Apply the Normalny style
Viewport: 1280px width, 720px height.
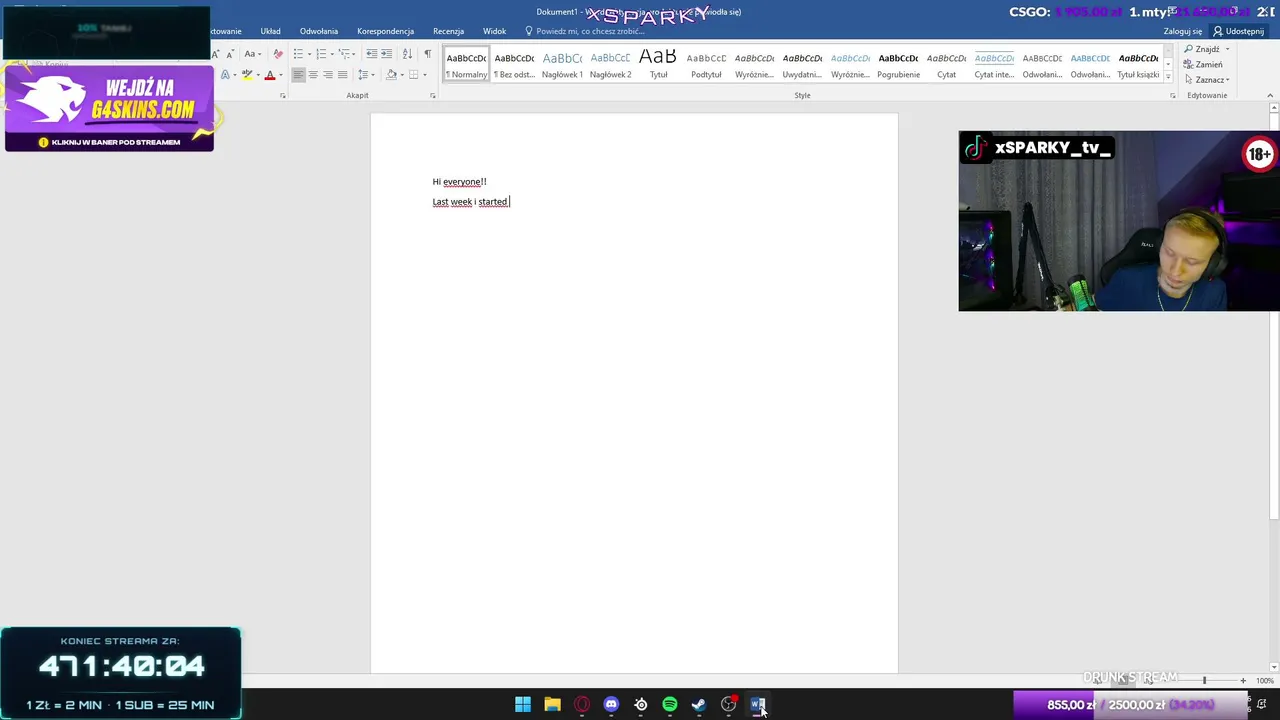coord(467,65)
